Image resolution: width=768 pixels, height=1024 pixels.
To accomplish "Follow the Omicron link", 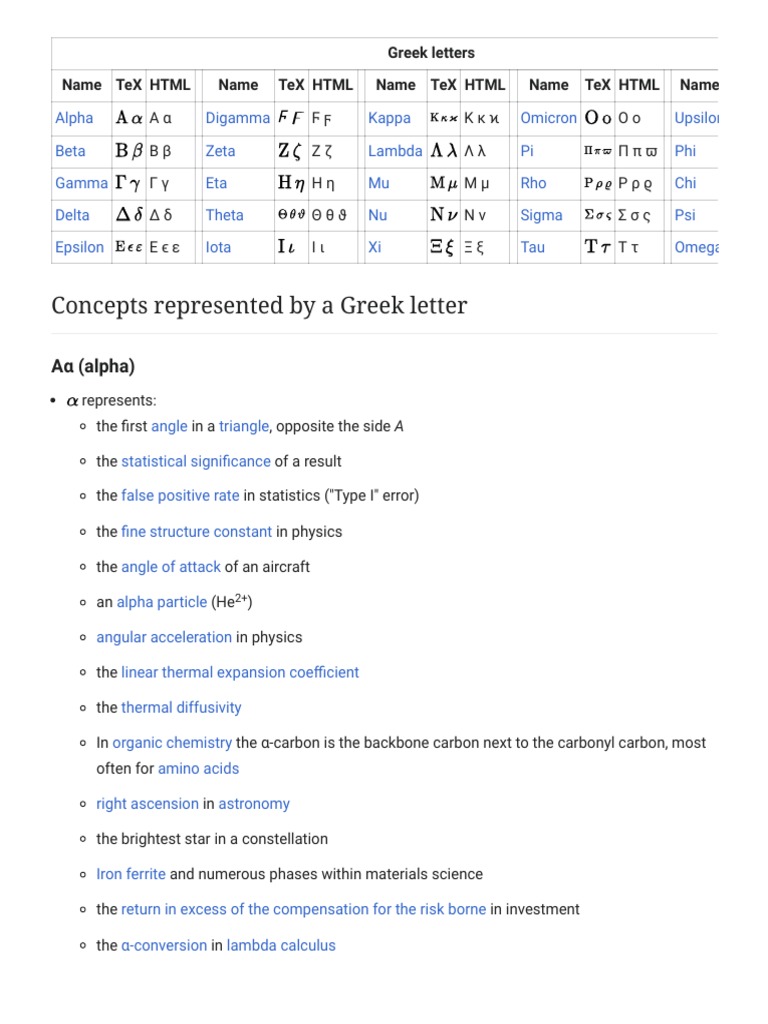I will pyautogui.click(x=548, y=118).
